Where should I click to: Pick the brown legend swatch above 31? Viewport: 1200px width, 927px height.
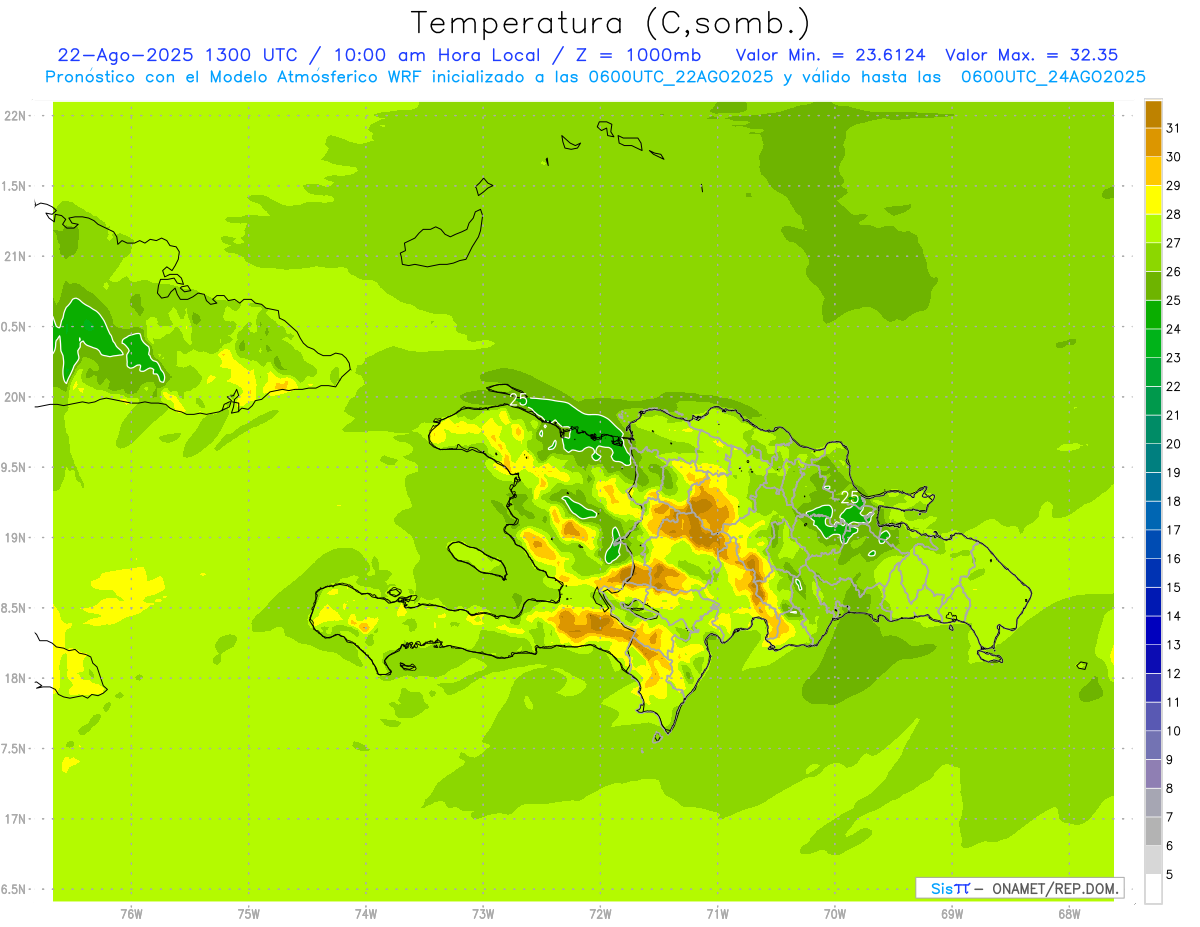click(1153, 114)
